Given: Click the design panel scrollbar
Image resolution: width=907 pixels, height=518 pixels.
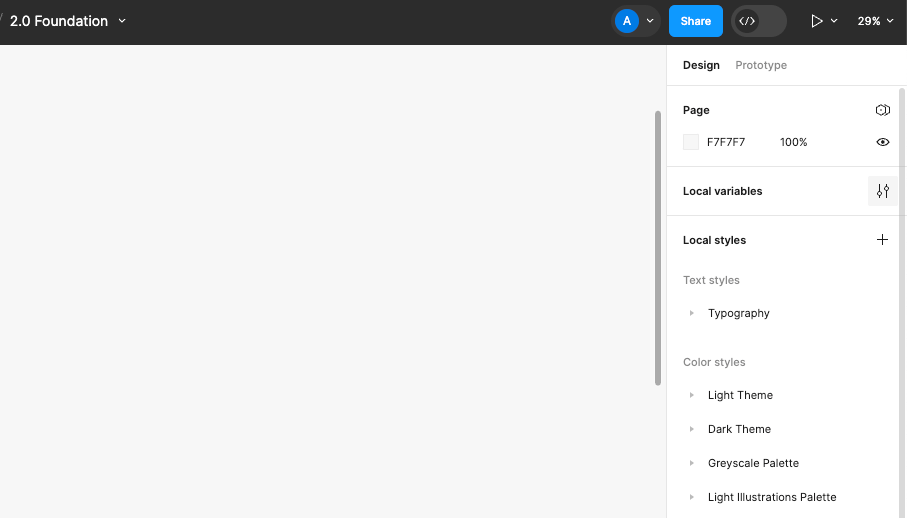Looking at the screenshot, I should tap(902, 303).
